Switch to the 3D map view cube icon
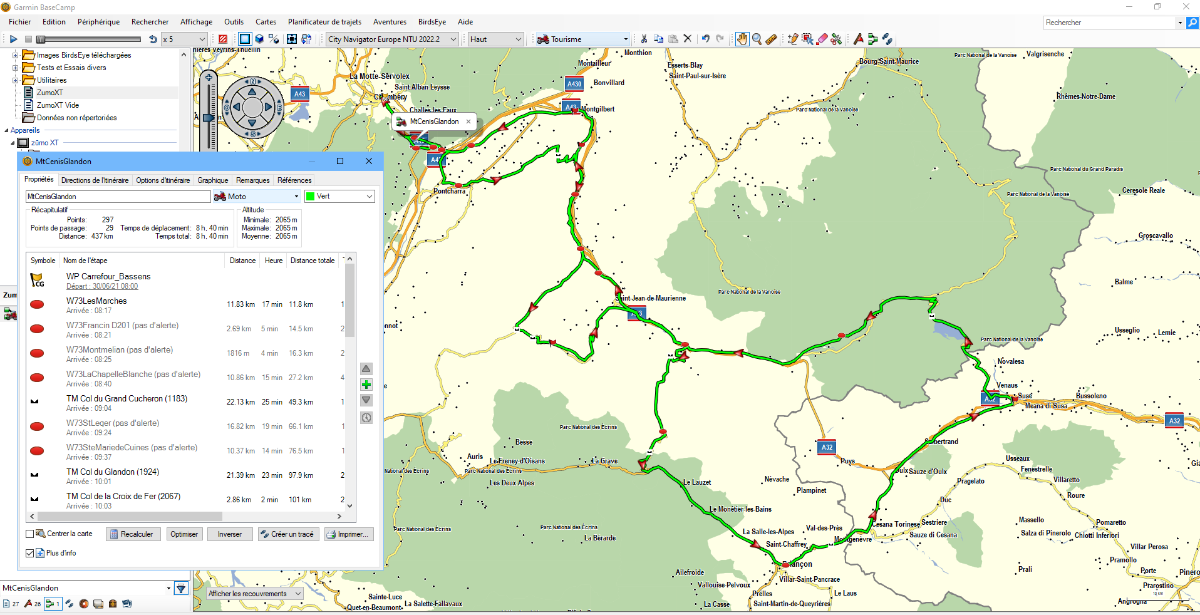The image size is (1200, 615). click(259, 39)
